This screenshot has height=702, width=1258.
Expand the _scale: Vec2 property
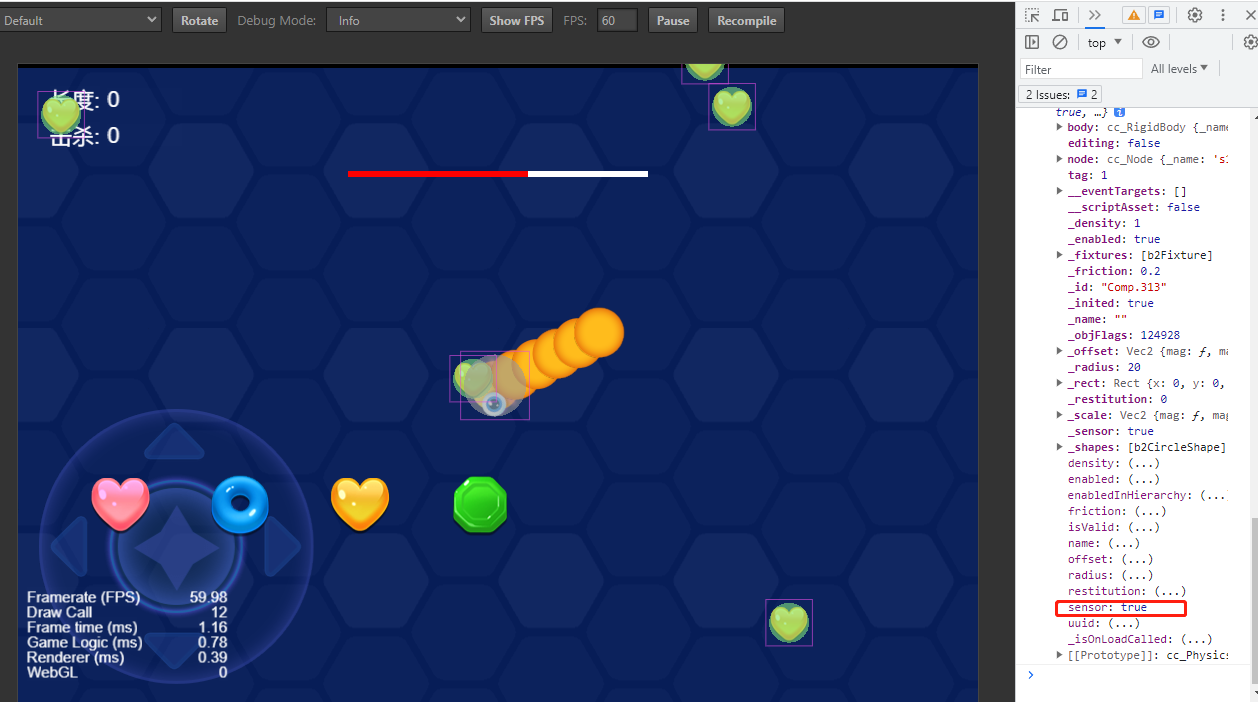coord(1060,415)
